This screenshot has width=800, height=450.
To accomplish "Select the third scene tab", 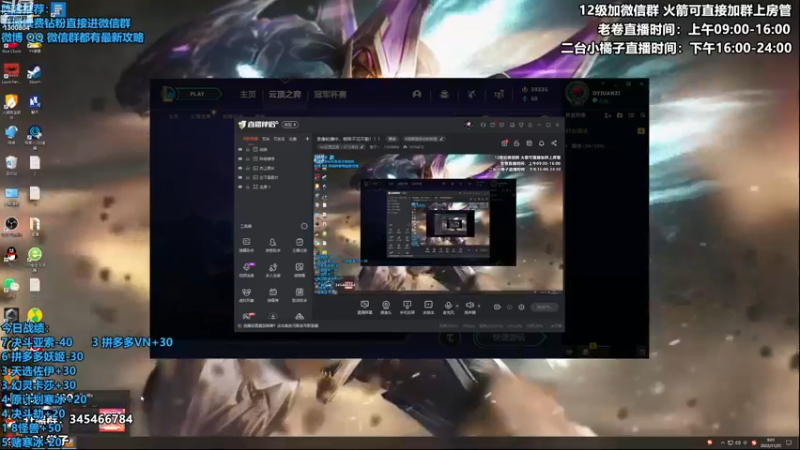I will pyautogui.click(x=279, y=139).
